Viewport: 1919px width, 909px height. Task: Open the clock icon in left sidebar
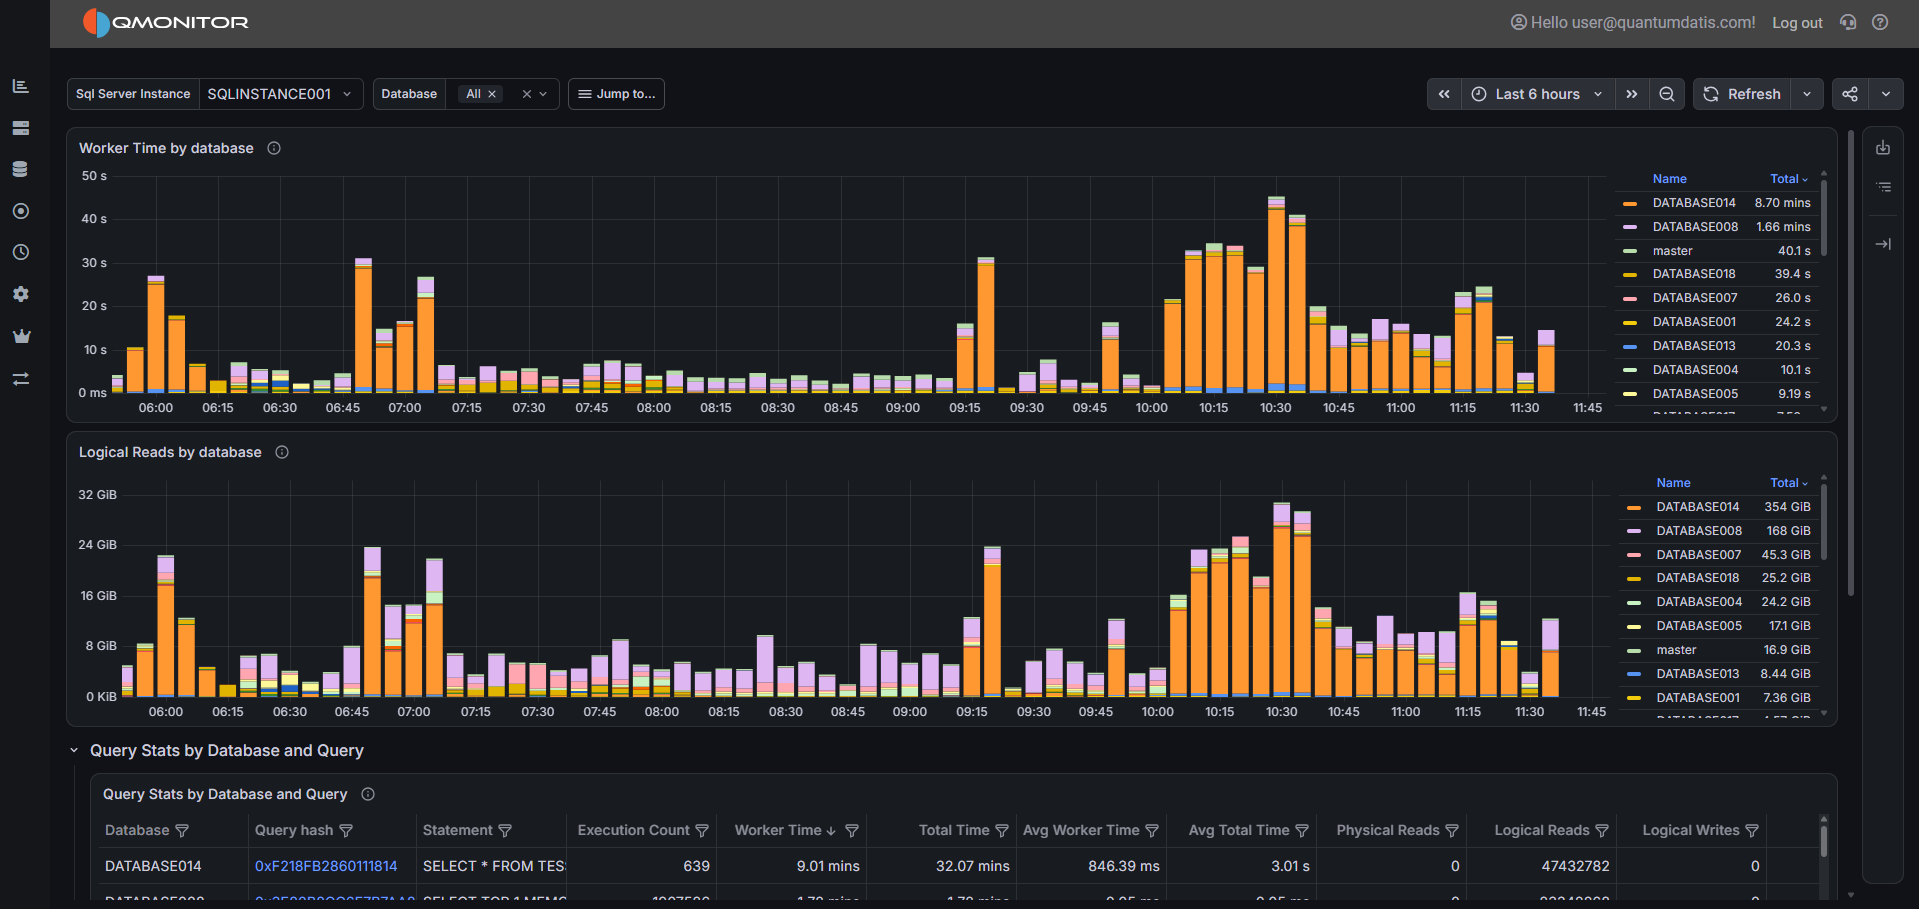point(20,252)
